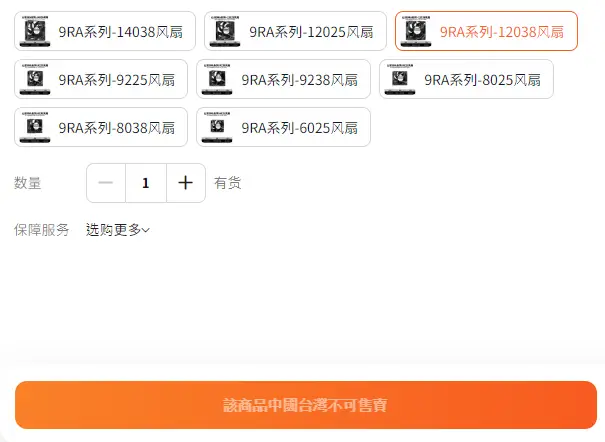Select the 9RA系列-9225风扇 variant label

coord(116,80)
